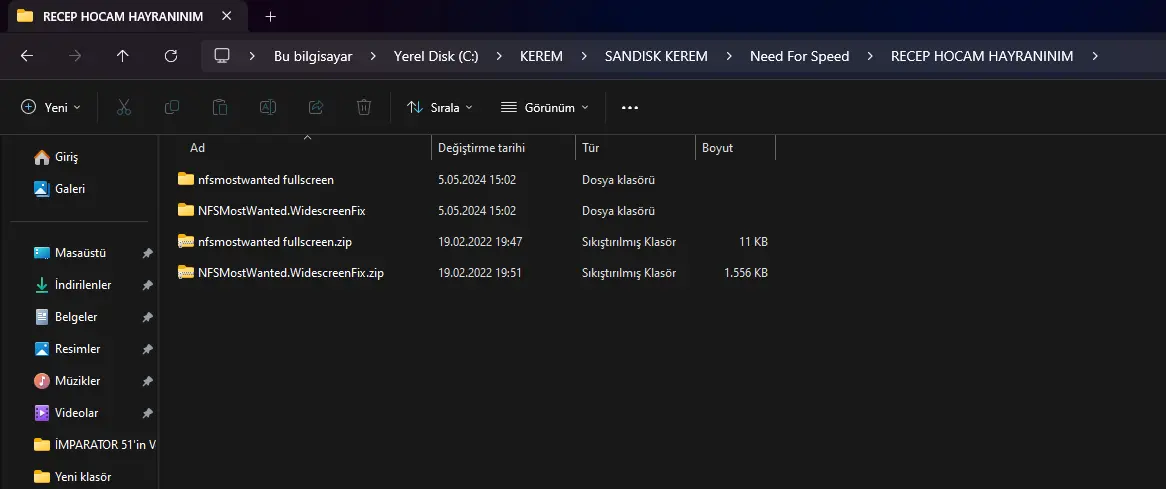Click RECEP HOCAM HAYRANINIM breadcrumb

click(x=982, y=56)
